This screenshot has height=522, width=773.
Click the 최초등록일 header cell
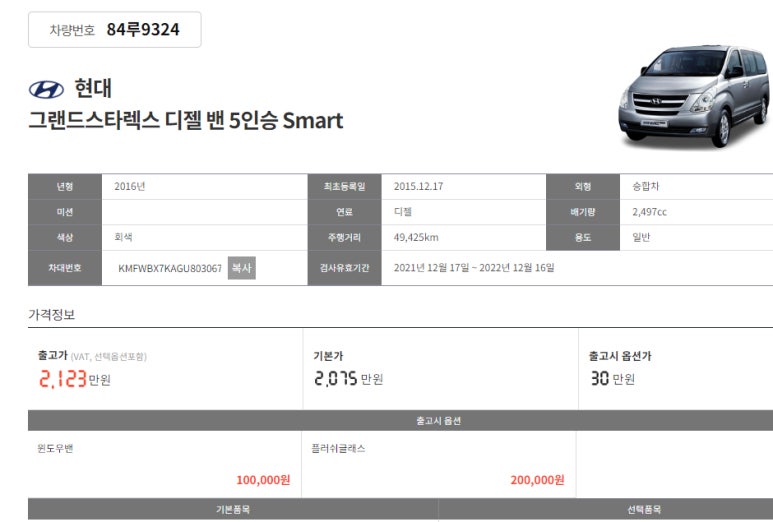(345, 186)
